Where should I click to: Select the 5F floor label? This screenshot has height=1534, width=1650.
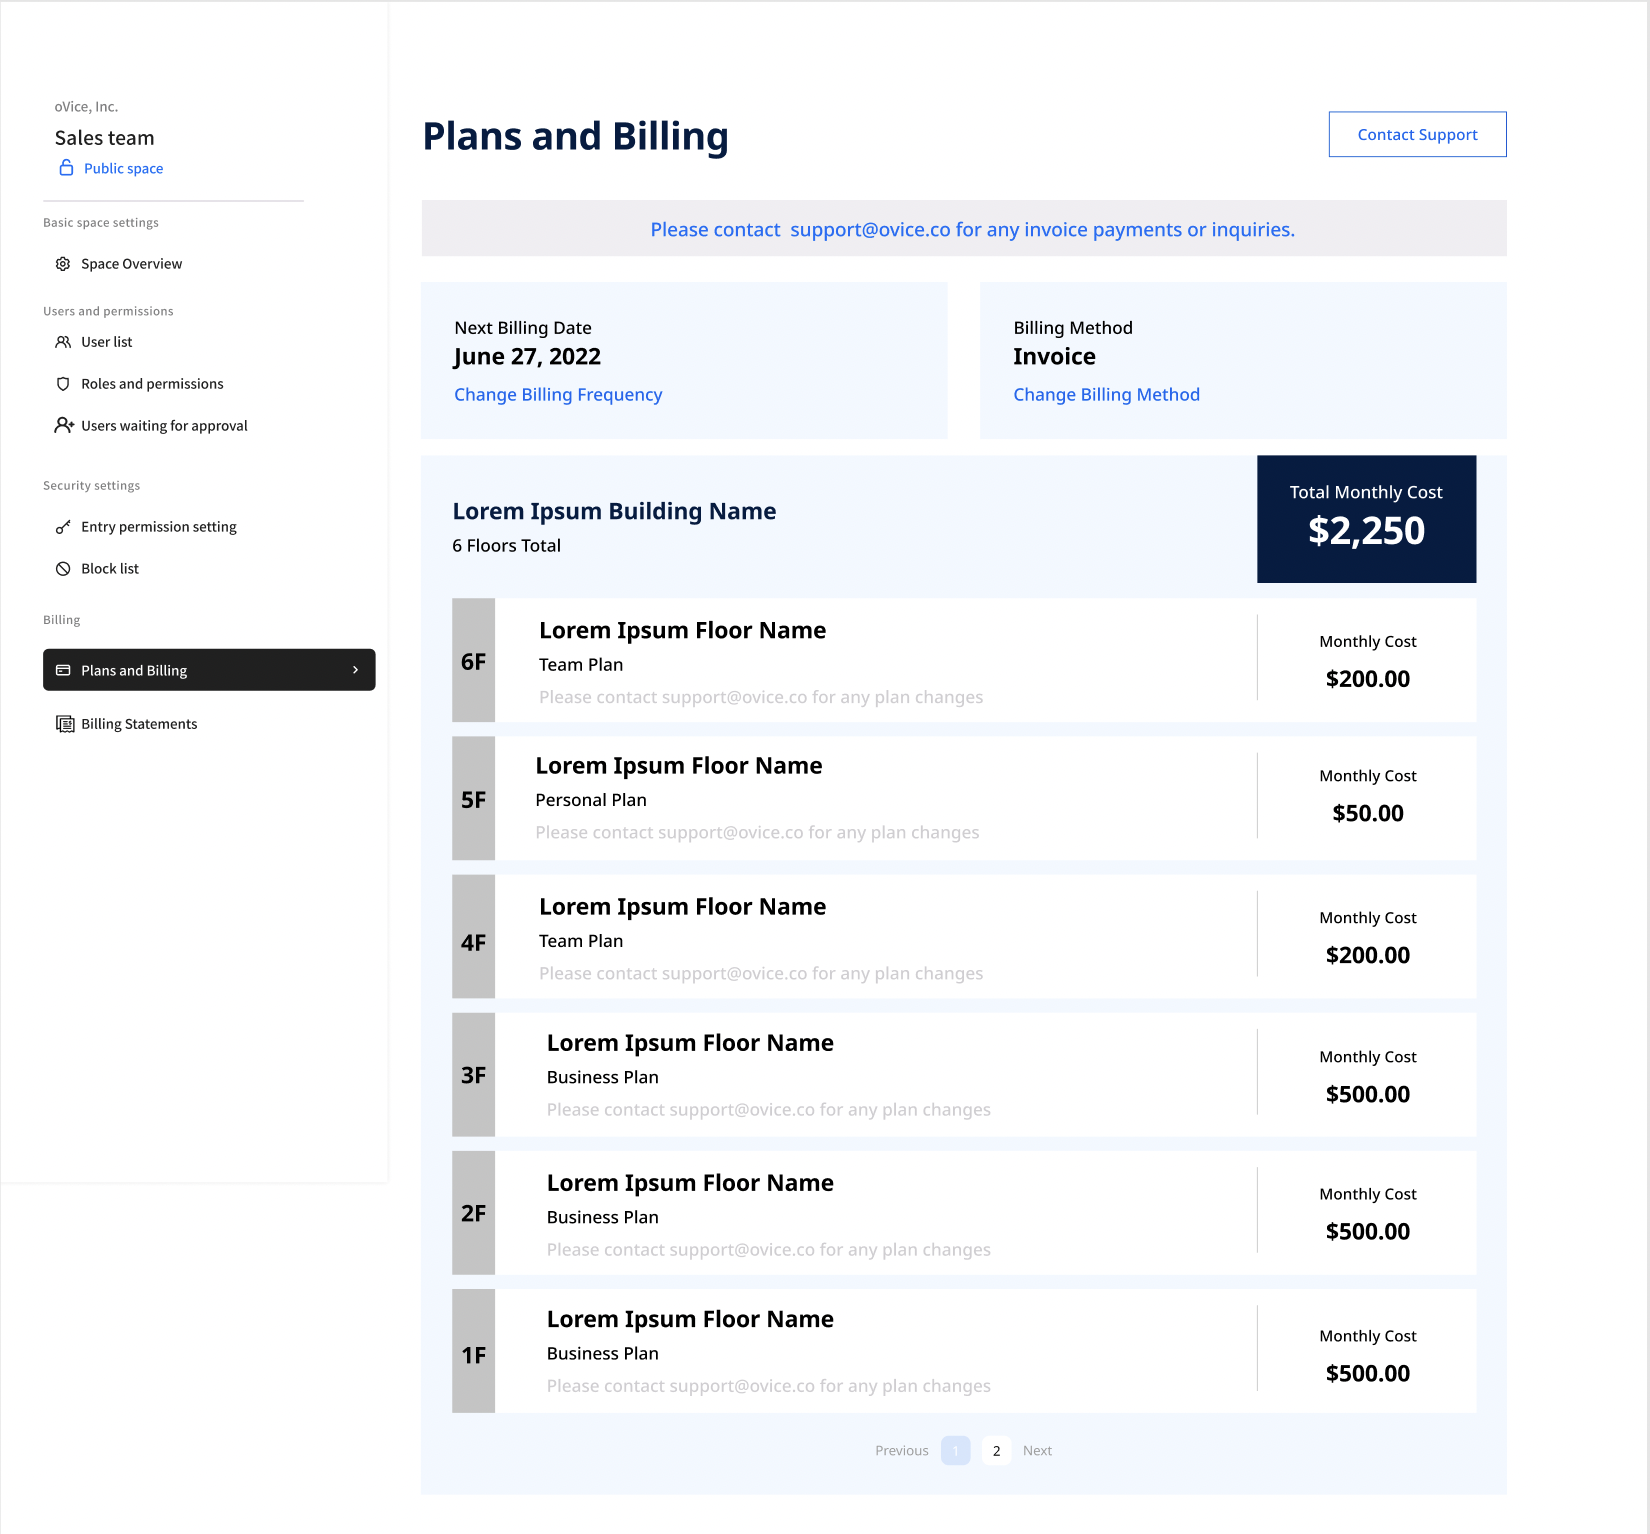473,799
